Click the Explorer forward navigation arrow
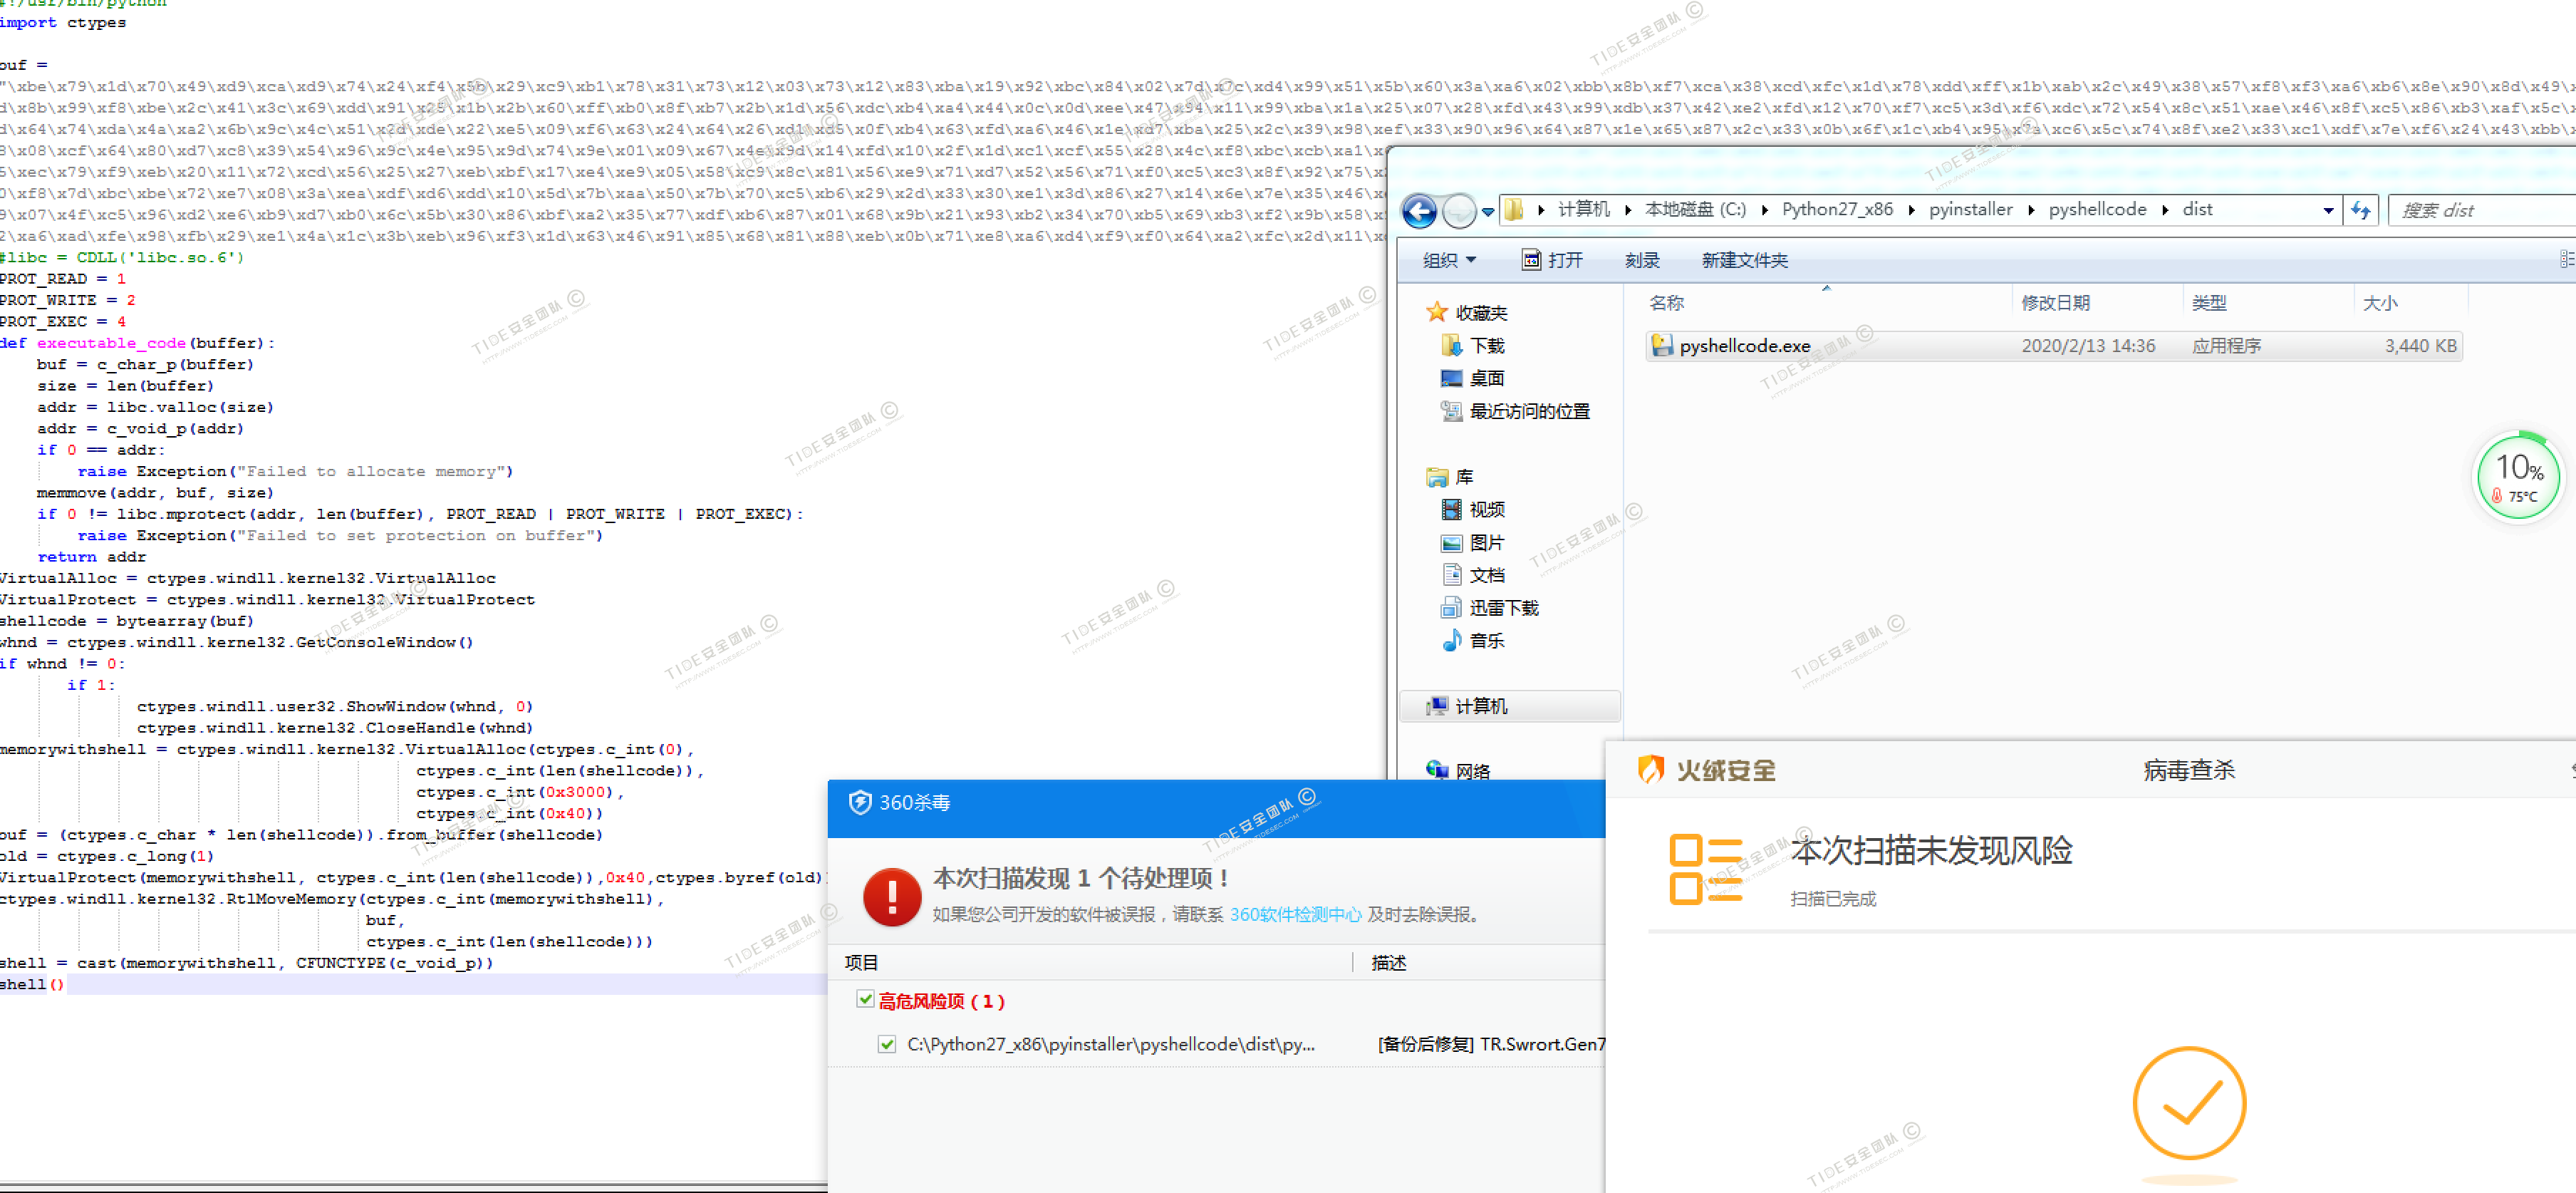Screen dimensions: 2576x1193 point(1459,210)
